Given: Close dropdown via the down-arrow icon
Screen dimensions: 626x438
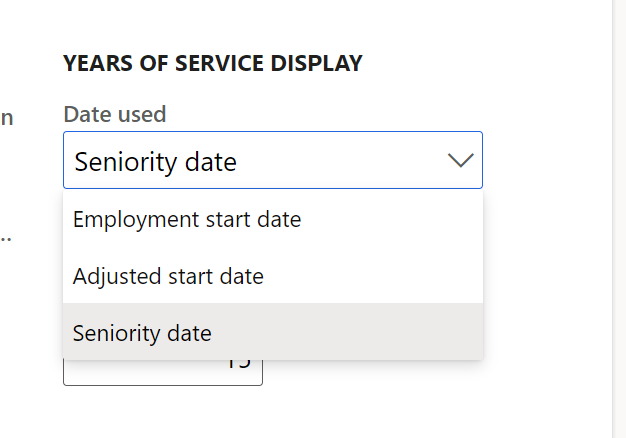Looking at the screenshot, I should pyautogui.click(x=460, y=161).
